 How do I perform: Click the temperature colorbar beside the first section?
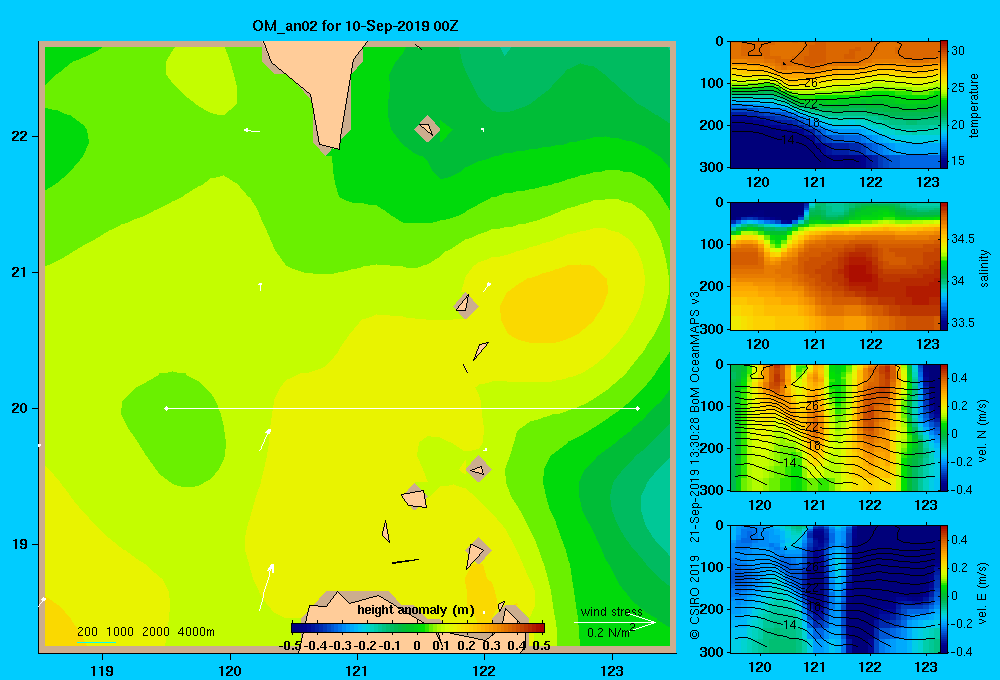[943, 104]
